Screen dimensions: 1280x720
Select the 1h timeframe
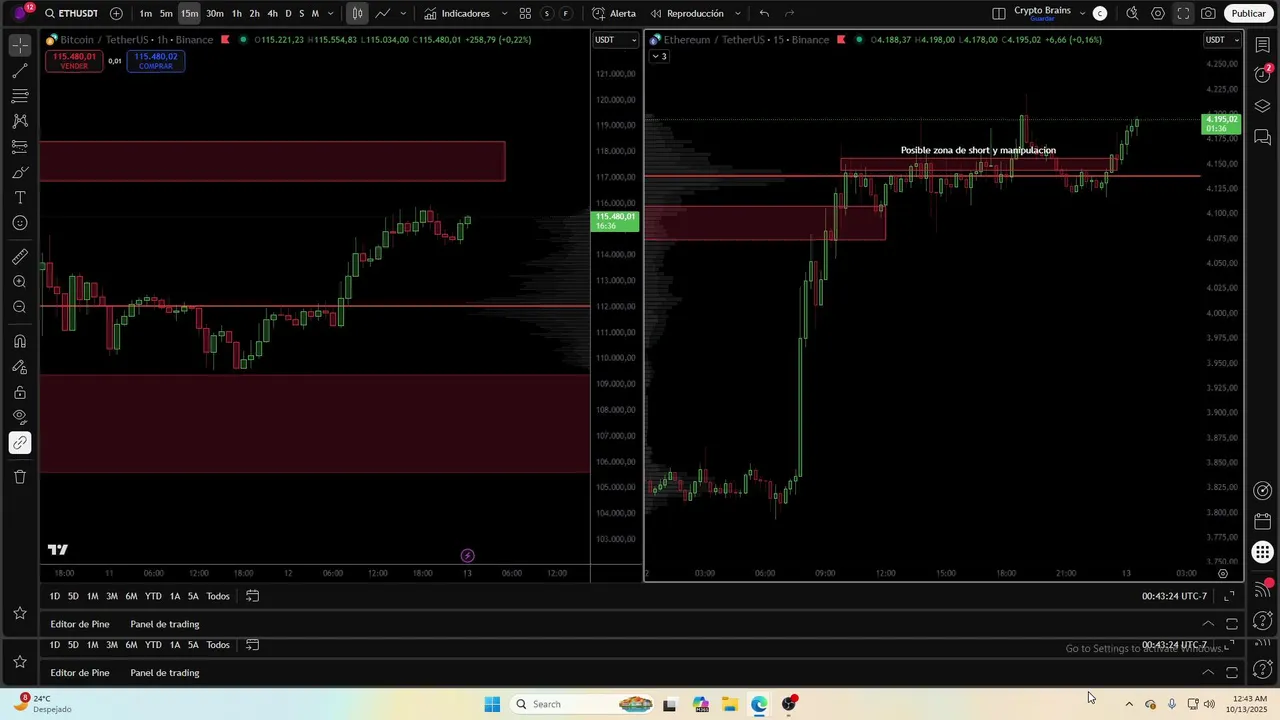coord(236,13)
